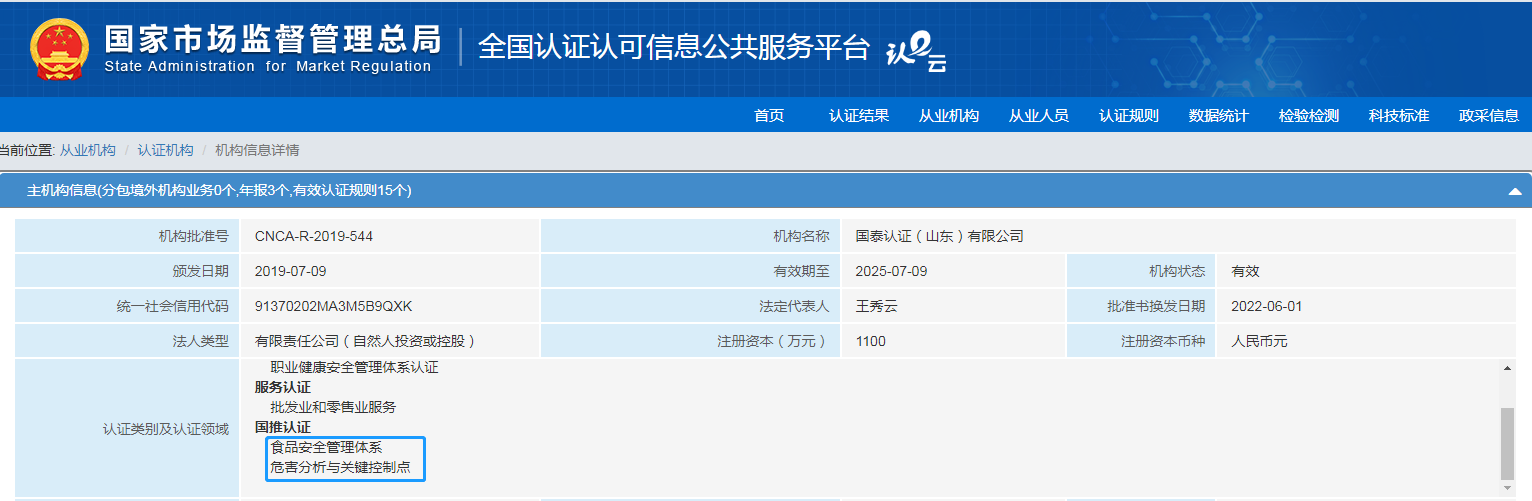This screenshot has width=1532, height=501.
Task: Collapse the 主机构信息 panel arrow
Action: (1514, 191)
